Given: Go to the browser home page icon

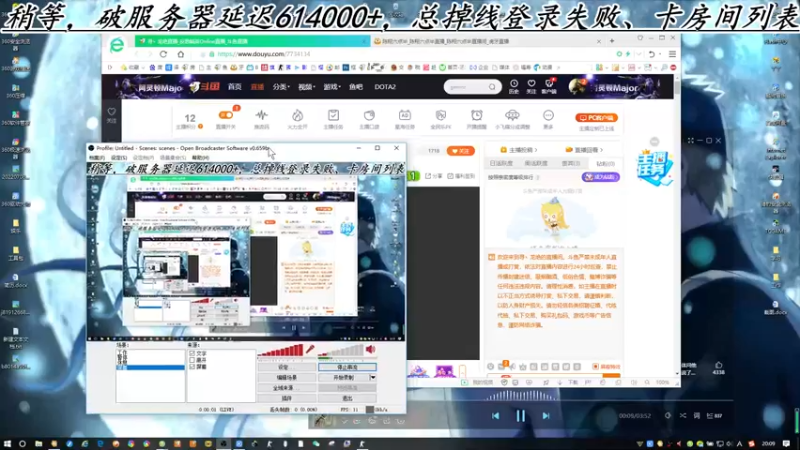Looking at the screenshot, I should point(181,54).
